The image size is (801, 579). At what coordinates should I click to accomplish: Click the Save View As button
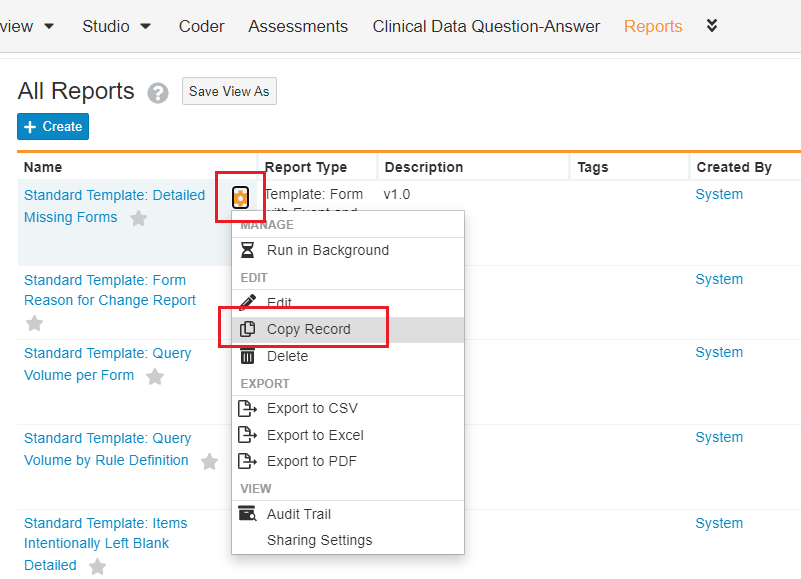point(229,91)
